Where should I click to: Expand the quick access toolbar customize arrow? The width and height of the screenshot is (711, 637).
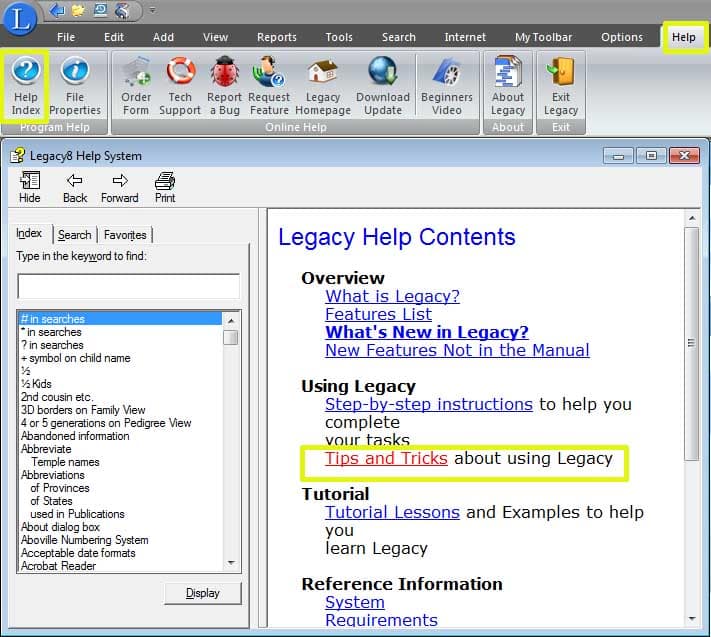[152, 10]
